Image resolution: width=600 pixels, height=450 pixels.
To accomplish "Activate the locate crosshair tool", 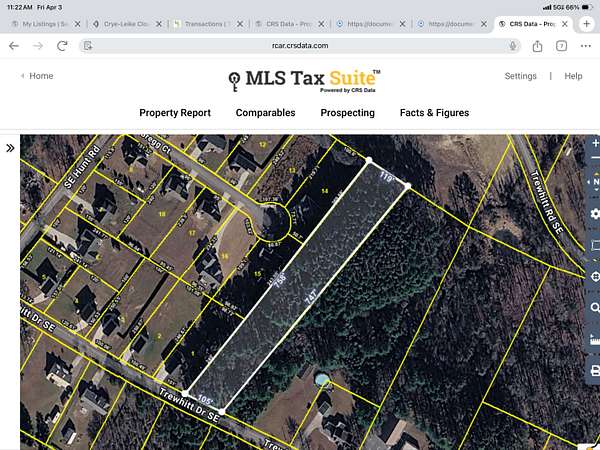I will tap(595, 277).
